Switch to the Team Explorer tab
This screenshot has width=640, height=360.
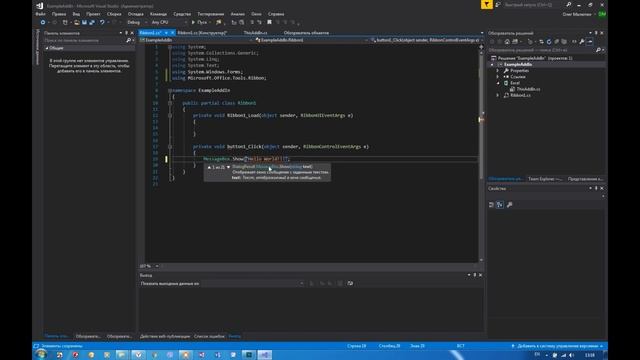(x=545, y=179)
